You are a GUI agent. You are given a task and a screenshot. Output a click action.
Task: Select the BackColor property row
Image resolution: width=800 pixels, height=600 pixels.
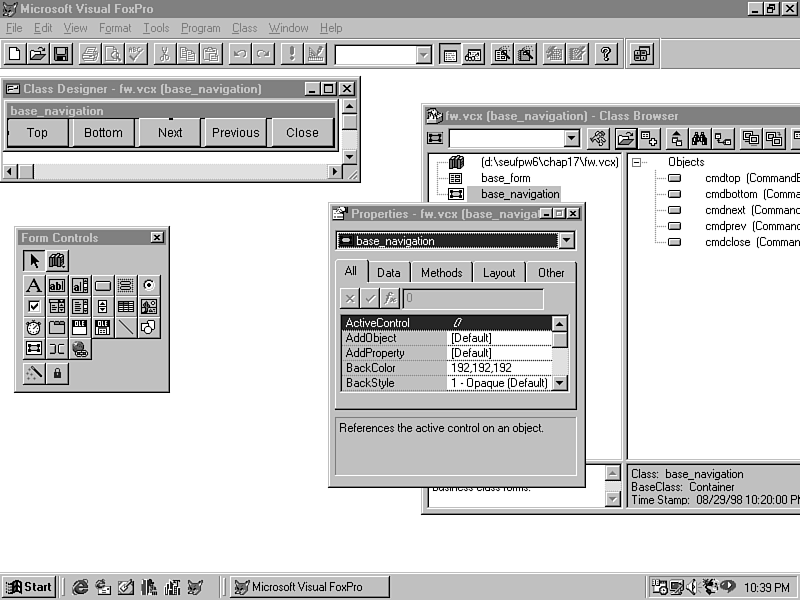(394, 368)
